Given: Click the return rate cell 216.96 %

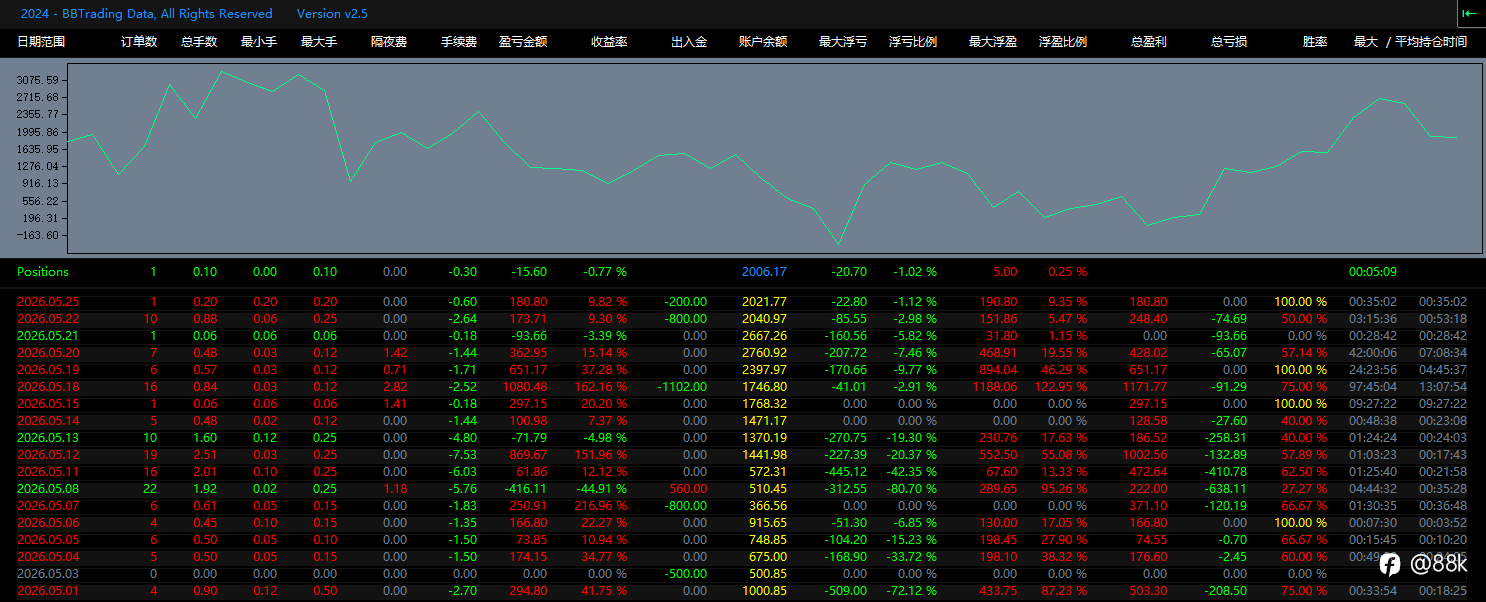Looking at the screenshot, I should tap(600, 506).
